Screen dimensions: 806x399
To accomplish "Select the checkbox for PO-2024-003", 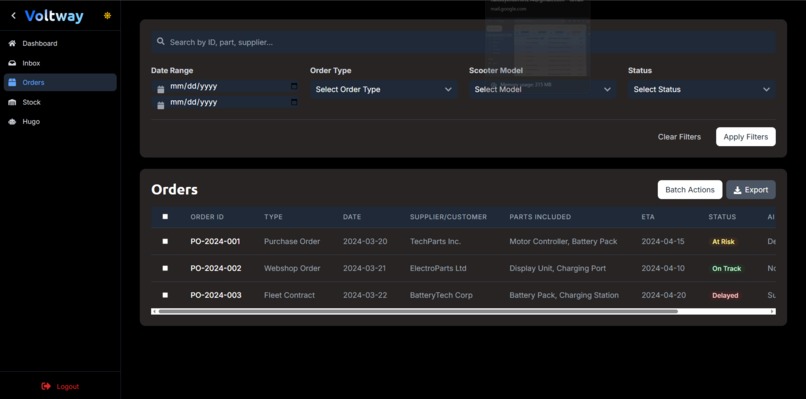I will 165,295.
